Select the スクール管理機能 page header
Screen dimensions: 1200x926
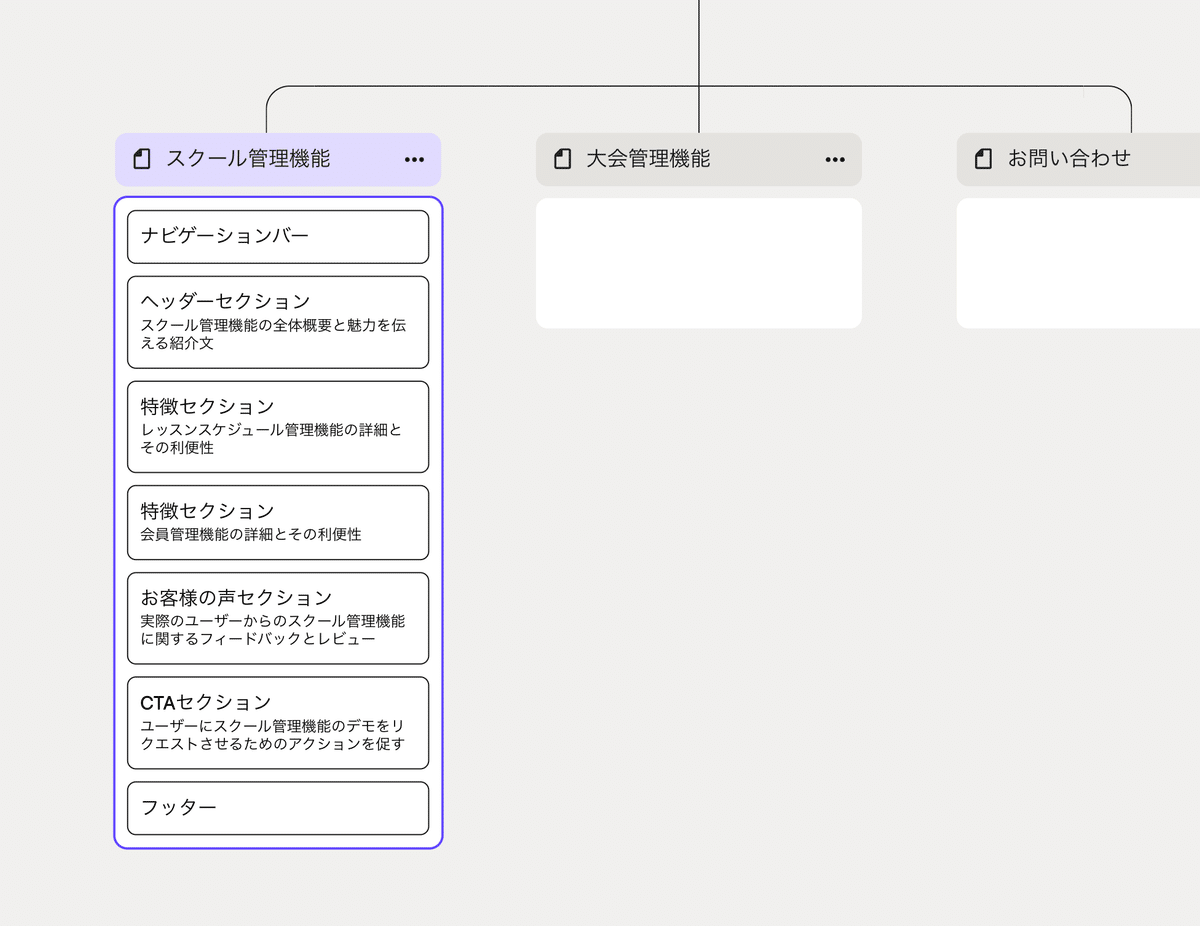click(278, 160)
